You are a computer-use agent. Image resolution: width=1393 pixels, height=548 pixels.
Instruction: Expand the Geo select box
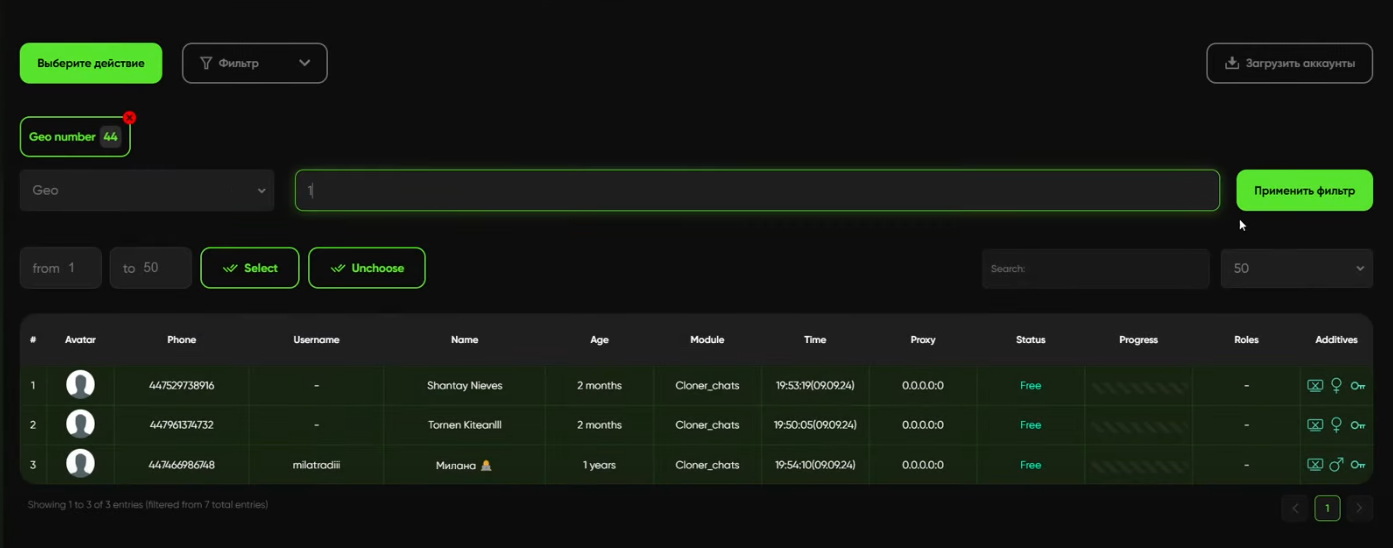(147, 190)
